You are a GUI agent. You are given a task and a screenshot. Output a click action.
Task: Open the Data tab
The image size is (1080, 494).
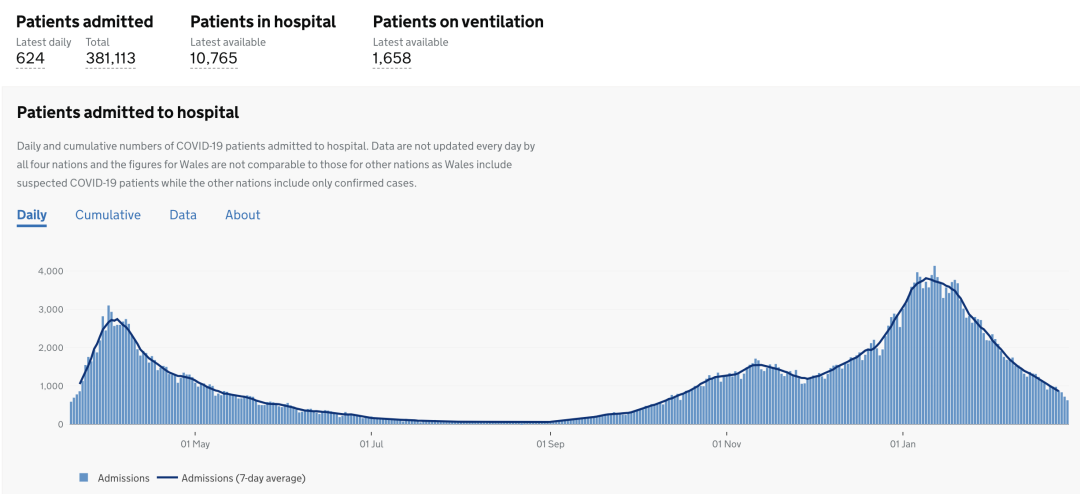point(183,215)
